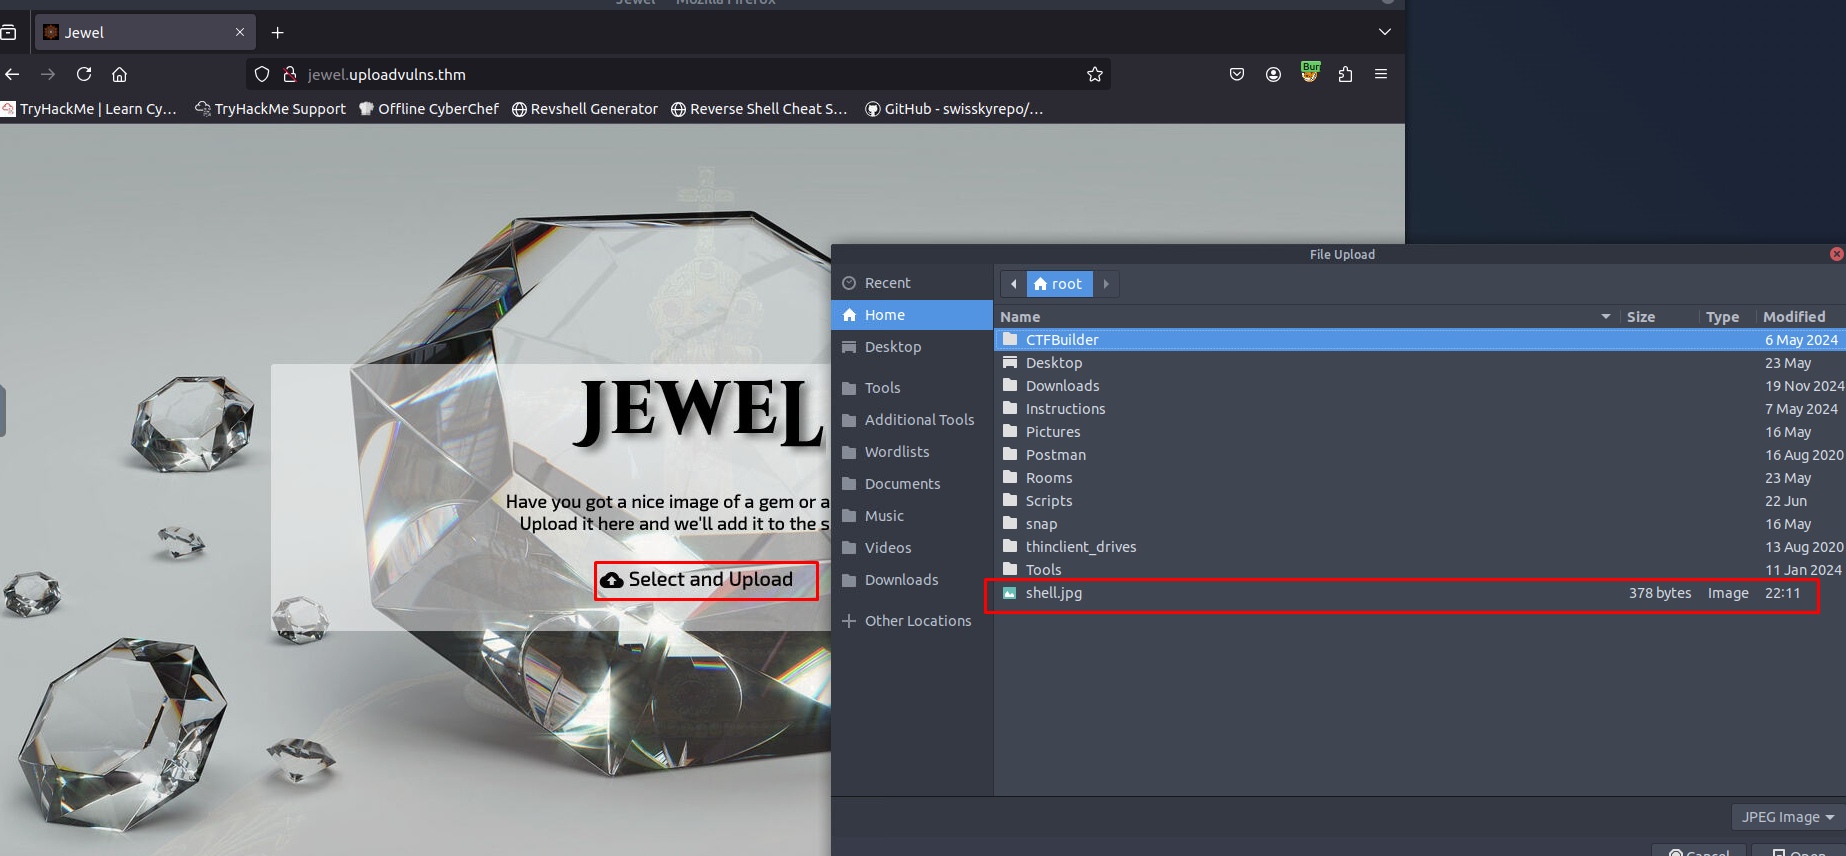Viewport: 1846px width, 856px height.
Task: Open Music sidebar location
Action: point(912,516)
